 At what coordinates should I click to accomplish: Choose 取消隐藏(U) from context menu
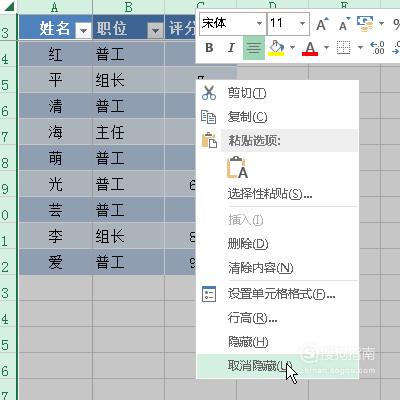(x=277, y=366)
